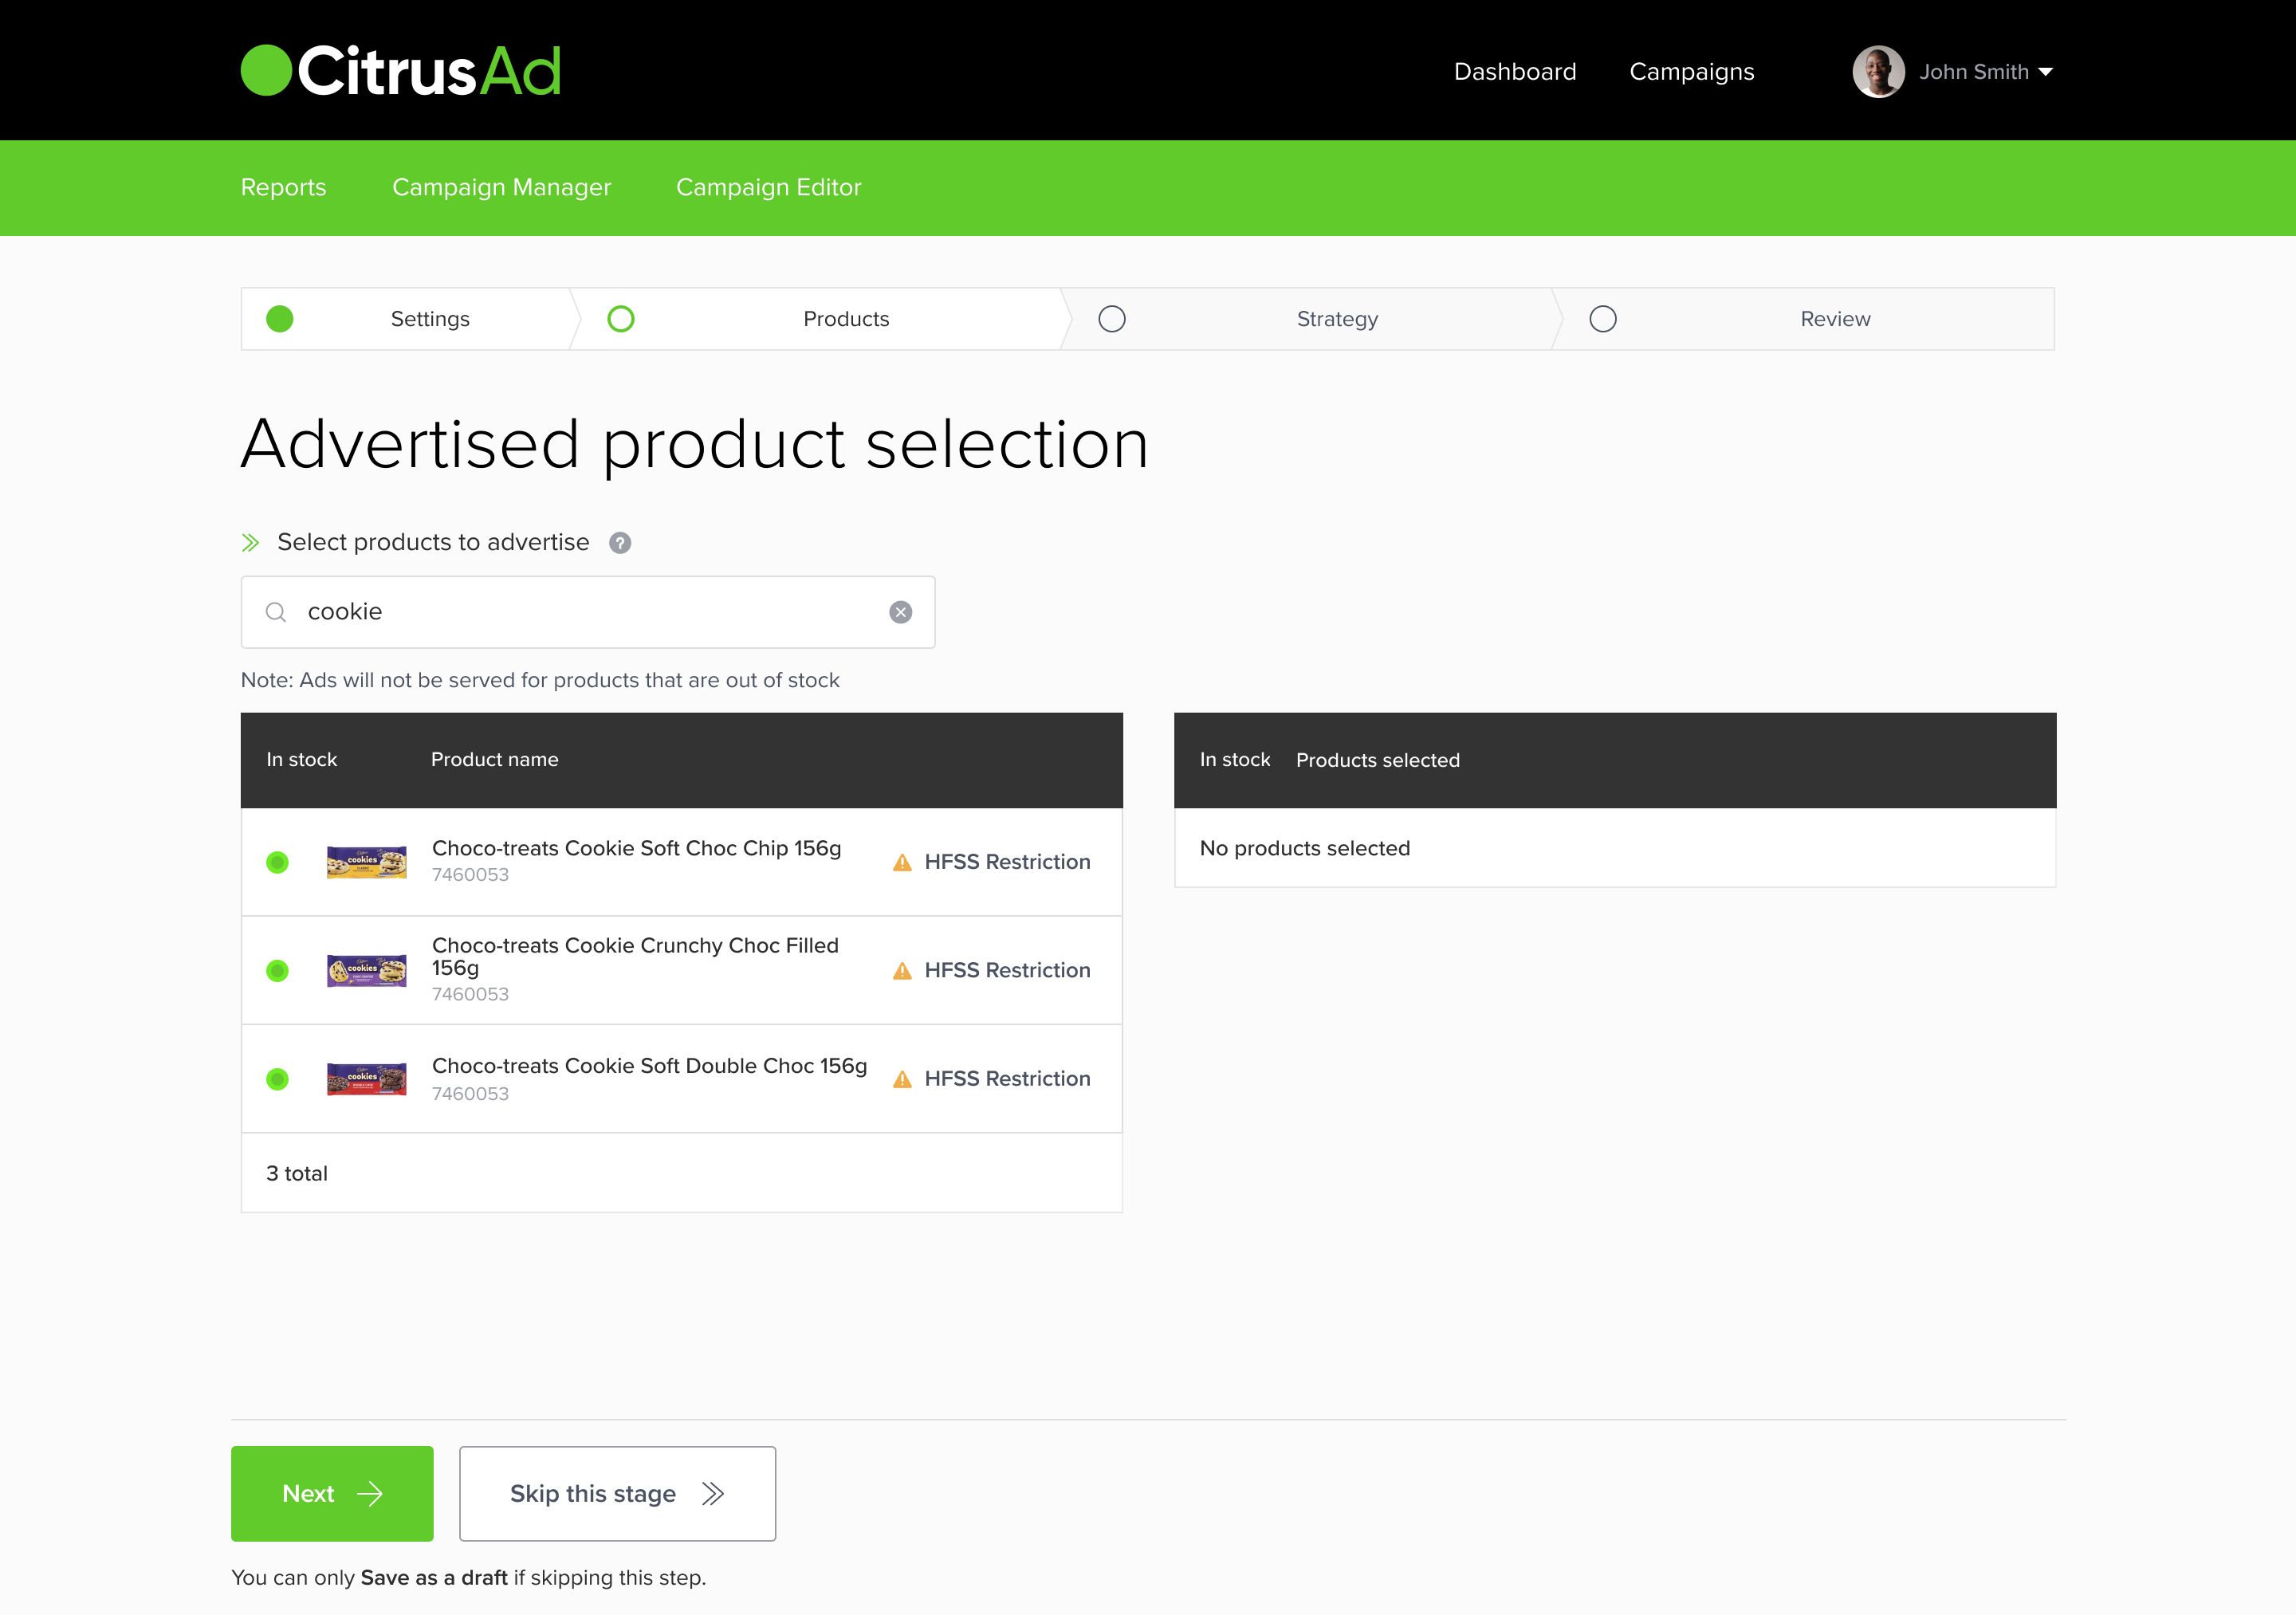Select the Settings step circle
This screenshot has height=1615, width=2296.
[x=280, y=319]
